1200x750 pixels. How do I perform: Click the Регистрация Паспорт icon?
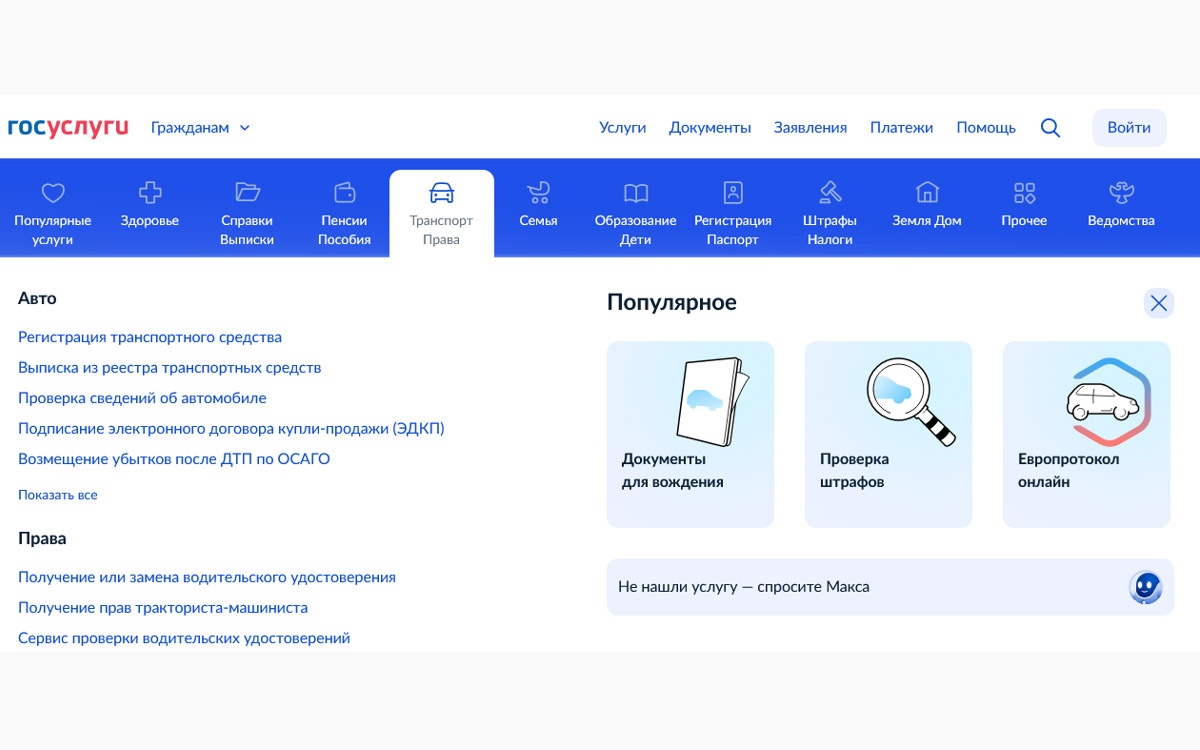point(733,192)
